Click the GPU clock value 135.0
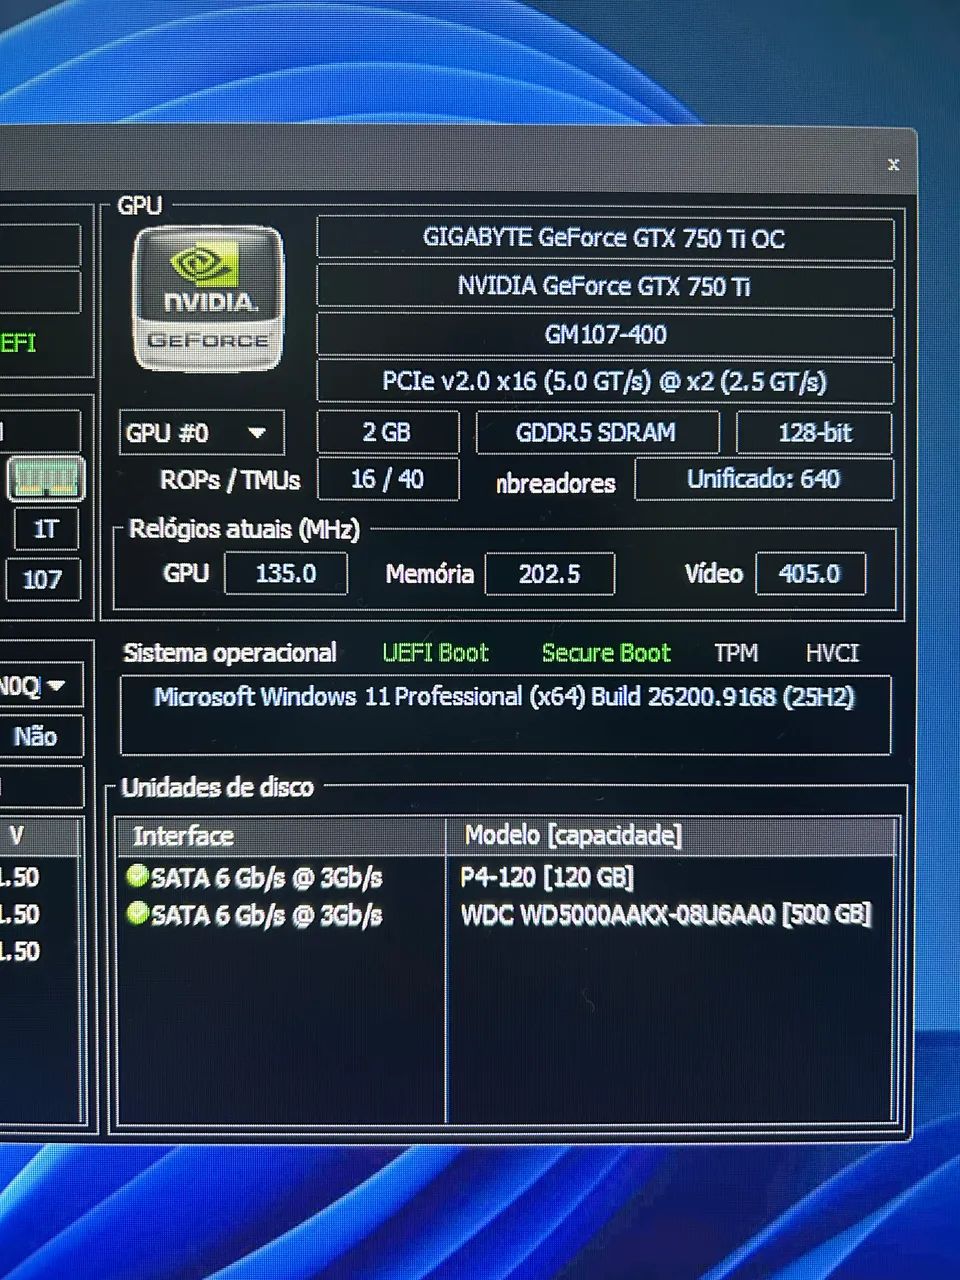The image size is (960, 1280). click(x=286, y=573)
